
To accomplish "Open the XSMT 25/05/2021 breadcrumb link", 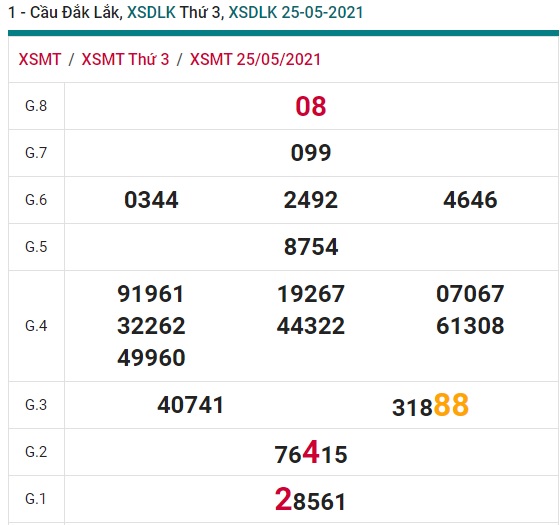I will [x=255, y=59].
